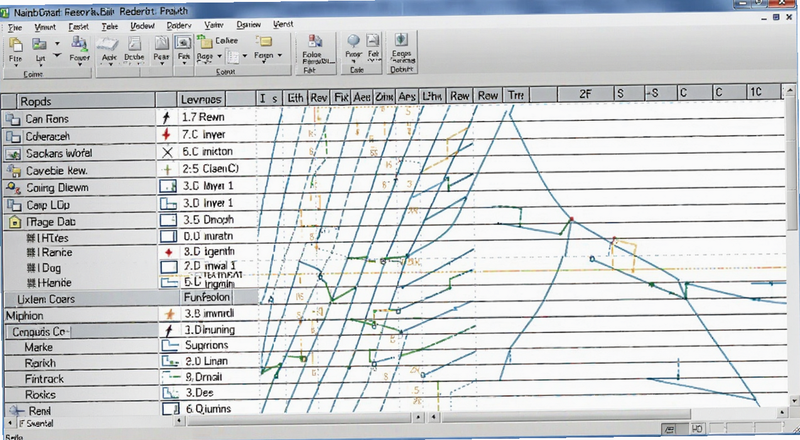Toggle the box for 2.D inwal 1
This screenshot has width=800, height=440.
(169, 266)
